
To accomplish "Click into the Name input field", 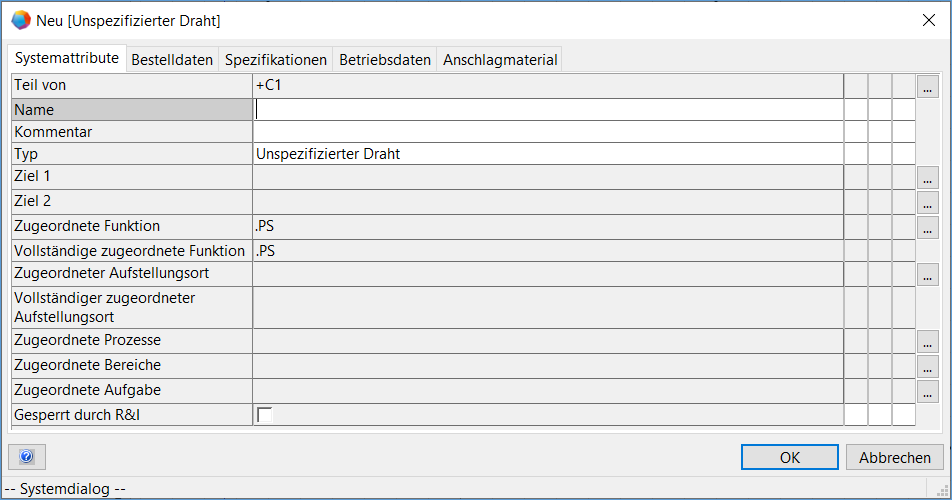I will point(548,110).
